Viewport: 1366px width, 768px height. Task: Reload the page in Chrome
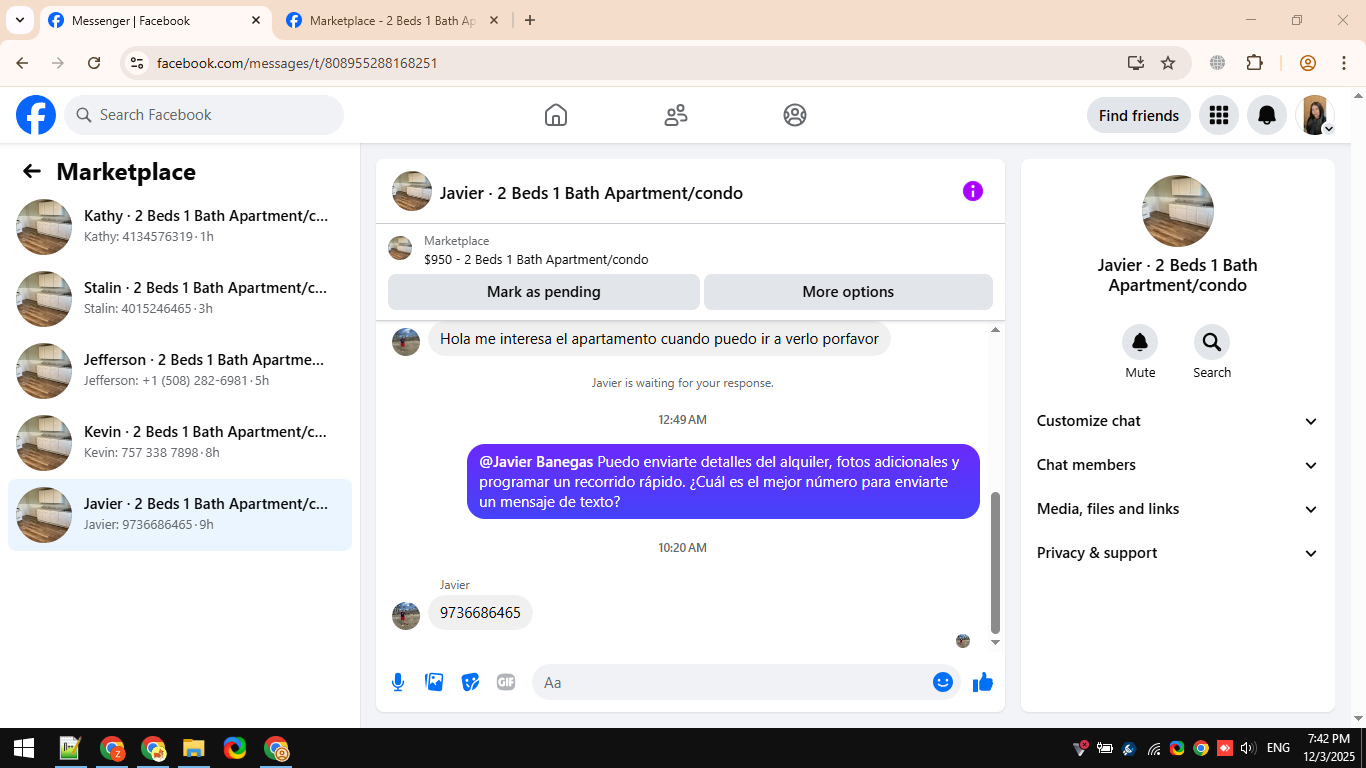pos(94,63)
